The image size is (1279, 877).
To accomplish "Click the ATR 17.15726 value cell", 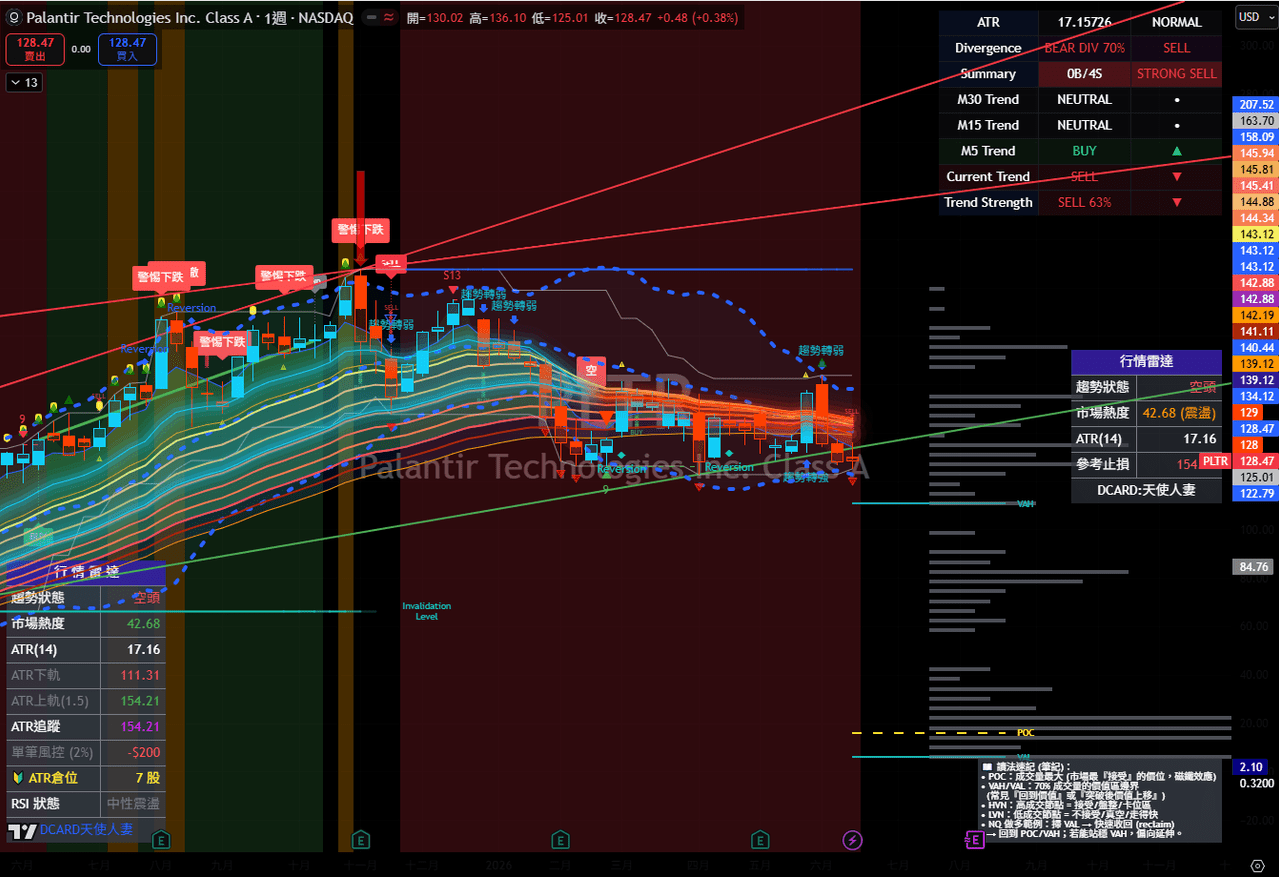I will pos(1085,22).
